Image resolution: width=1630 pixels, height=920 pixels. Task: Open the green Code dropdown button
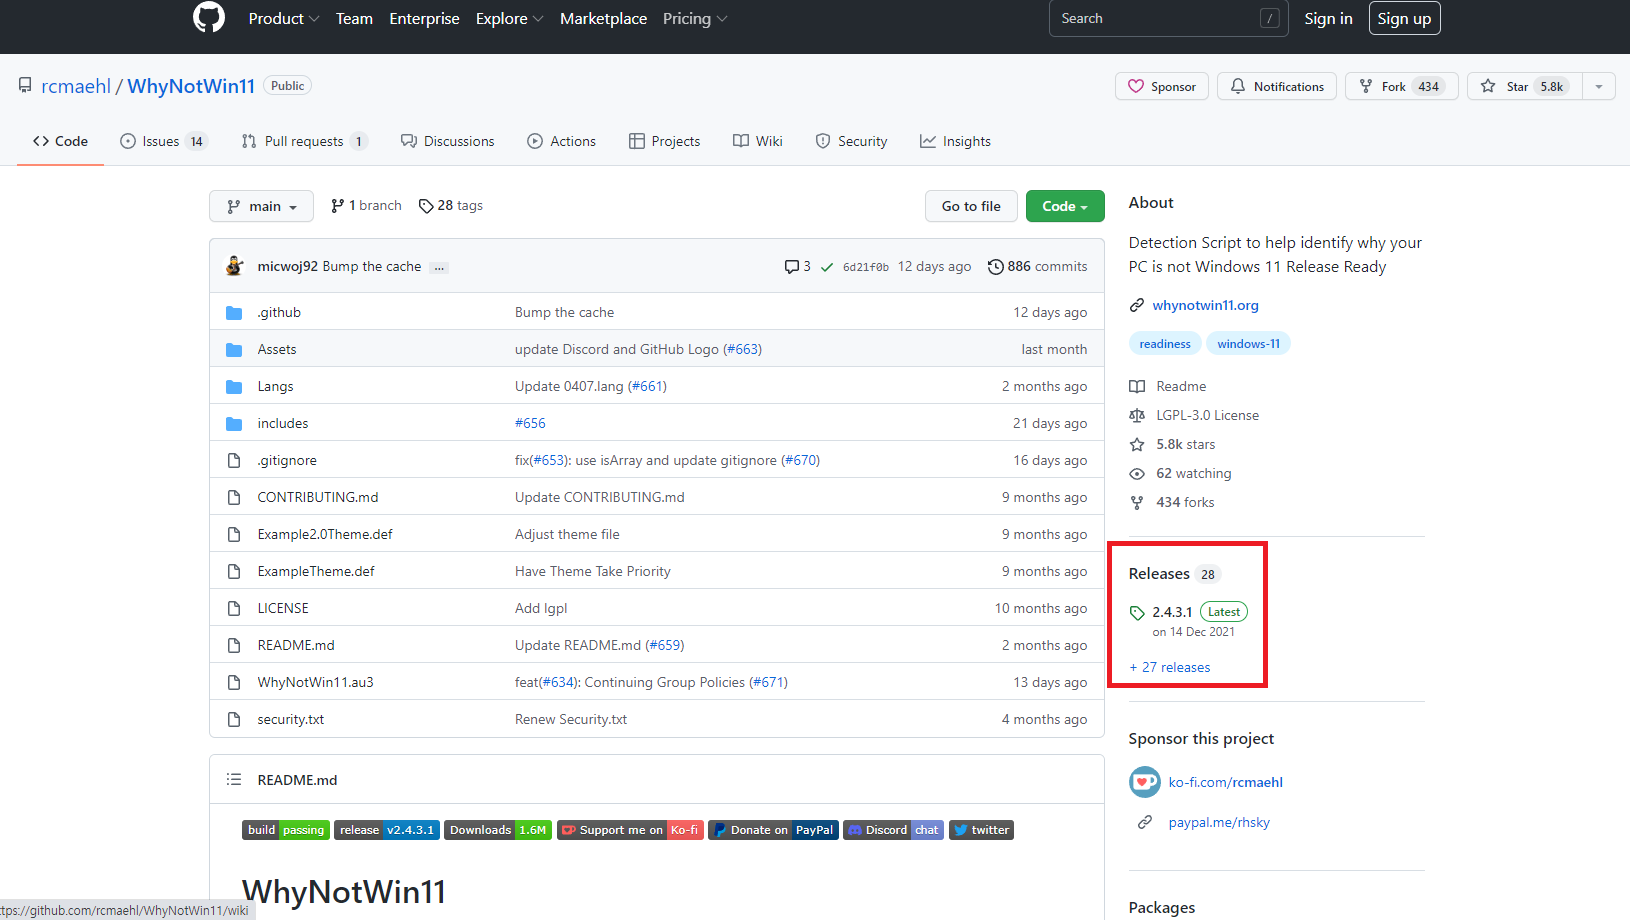click(1065, 206)
